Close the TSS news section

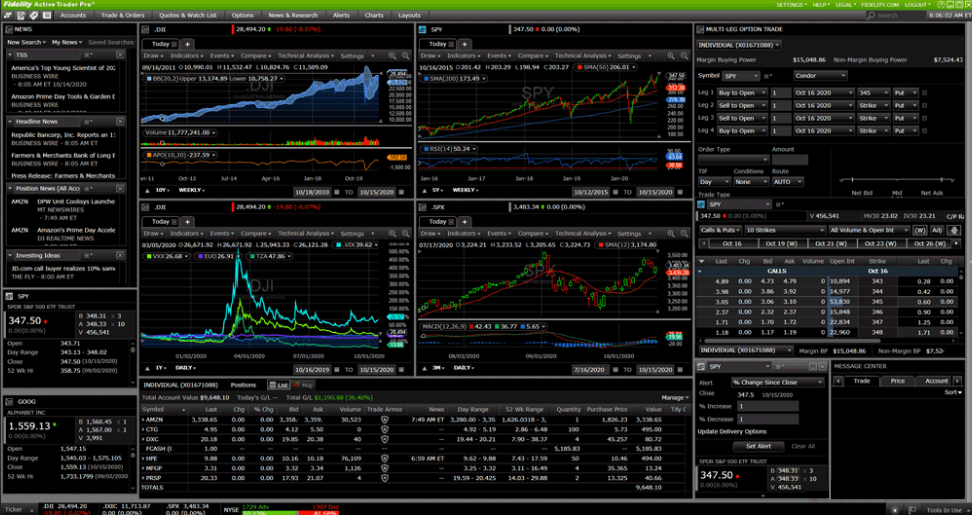click(120, 55)
